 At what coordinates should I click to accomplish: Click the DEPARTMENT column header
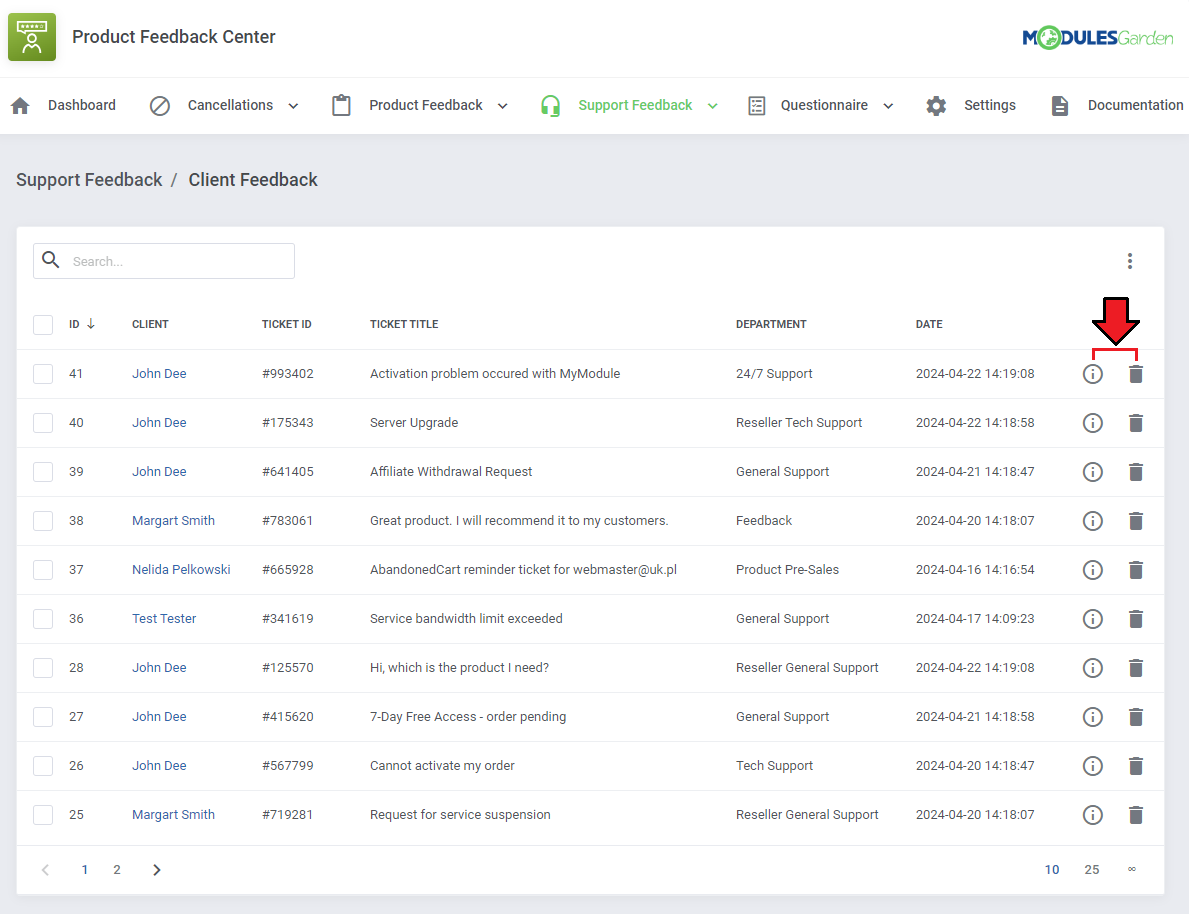(770, 324)
